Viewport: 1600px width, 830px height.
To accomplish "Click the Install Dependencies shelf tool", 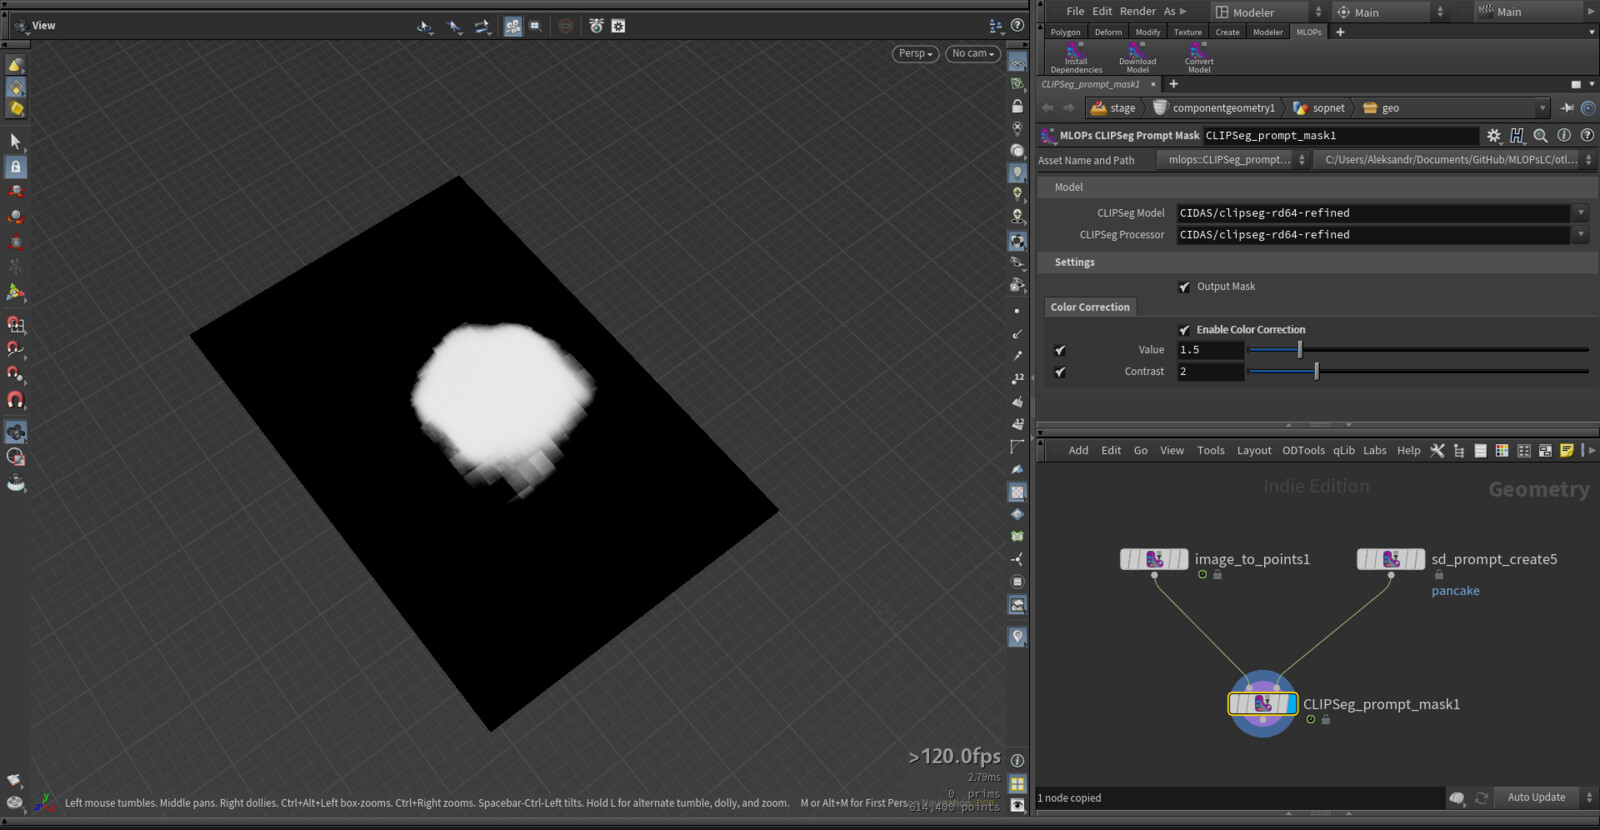I will coord(1076,57).
